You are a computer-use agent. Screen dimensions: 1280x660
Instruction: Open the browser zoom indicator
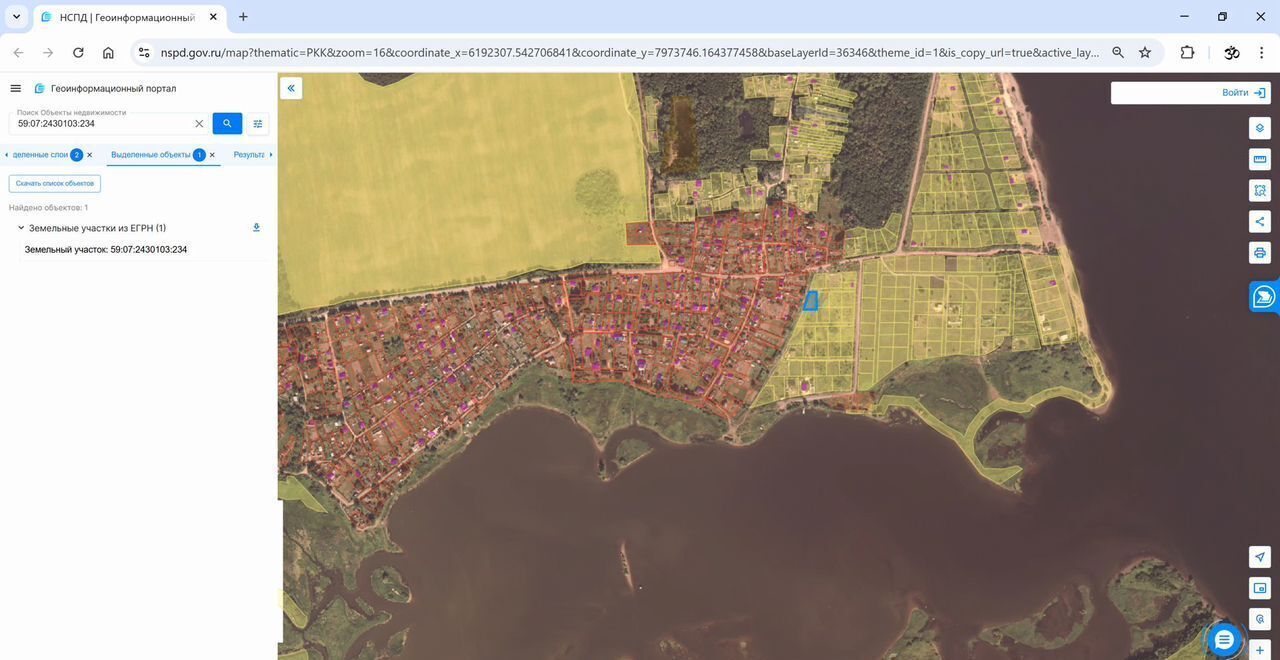click(x=1118, y=53)
